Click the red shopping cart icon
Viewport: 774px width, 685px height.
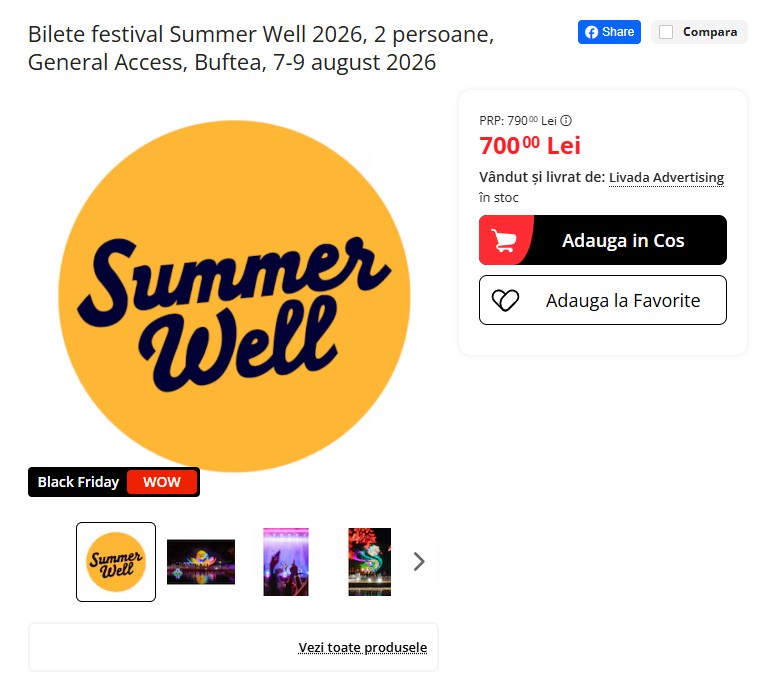[x=504, y=240]
